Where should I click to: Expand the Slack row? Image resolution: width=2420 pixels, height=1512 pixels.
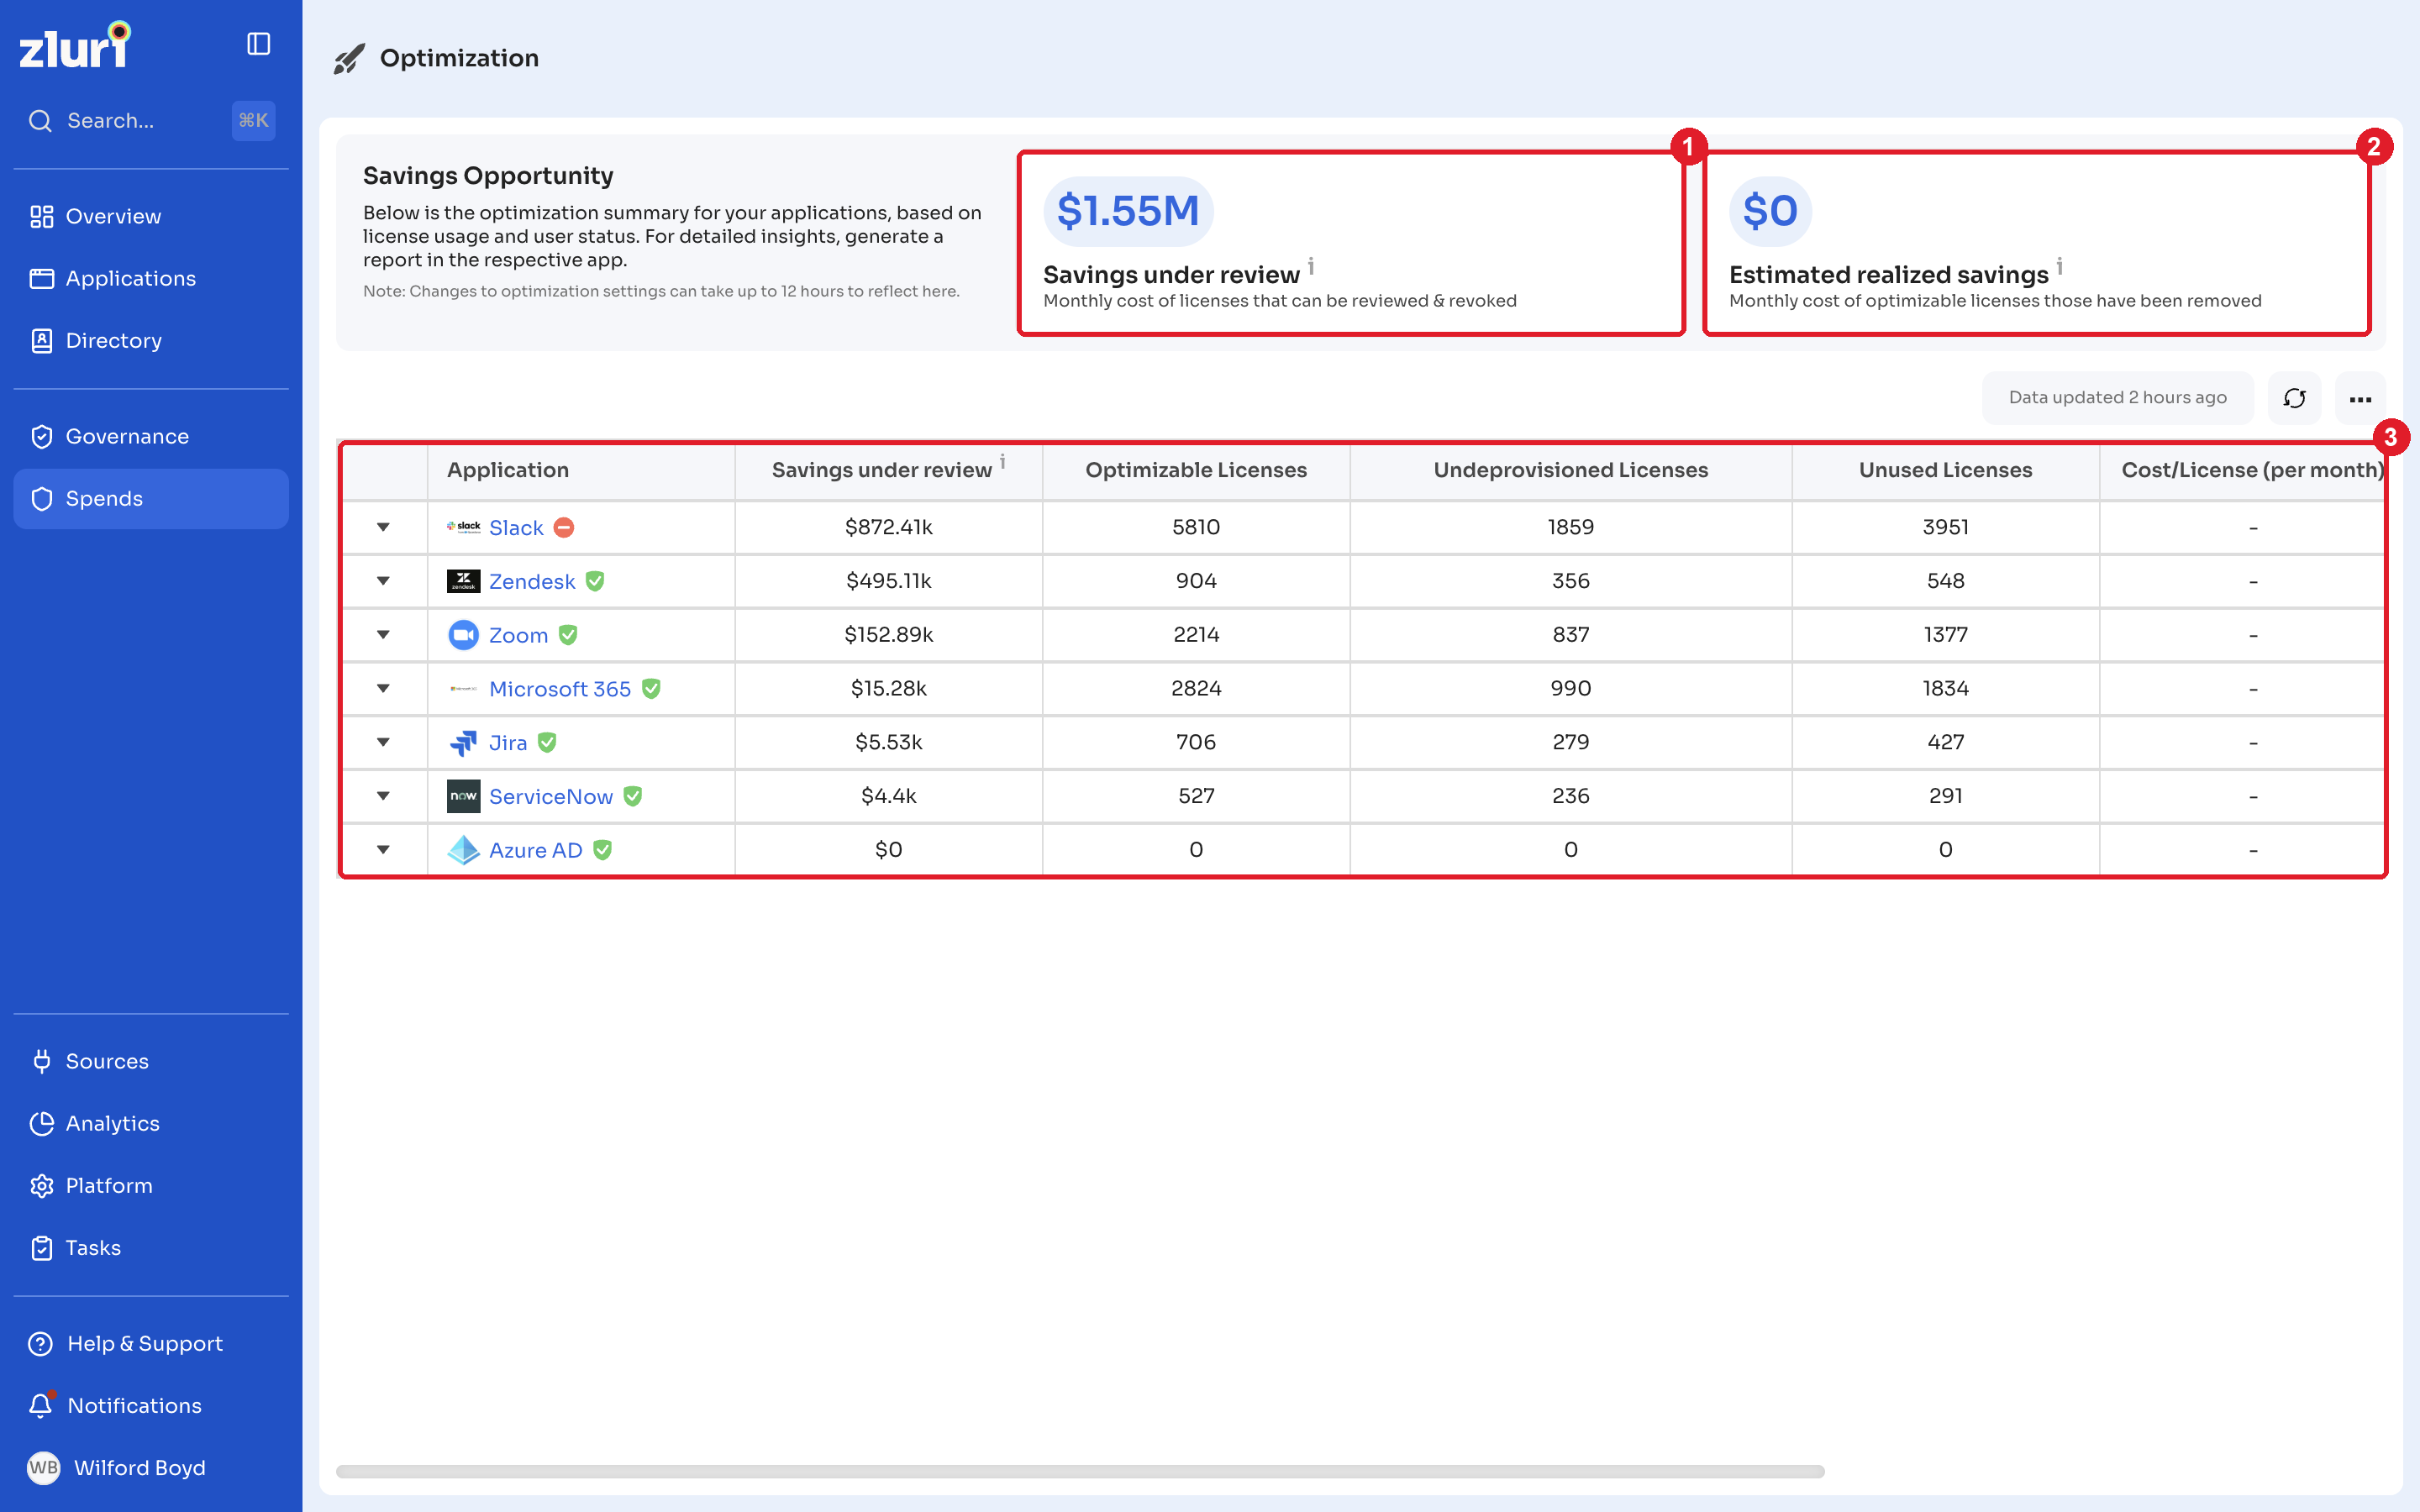click(383, 527)
